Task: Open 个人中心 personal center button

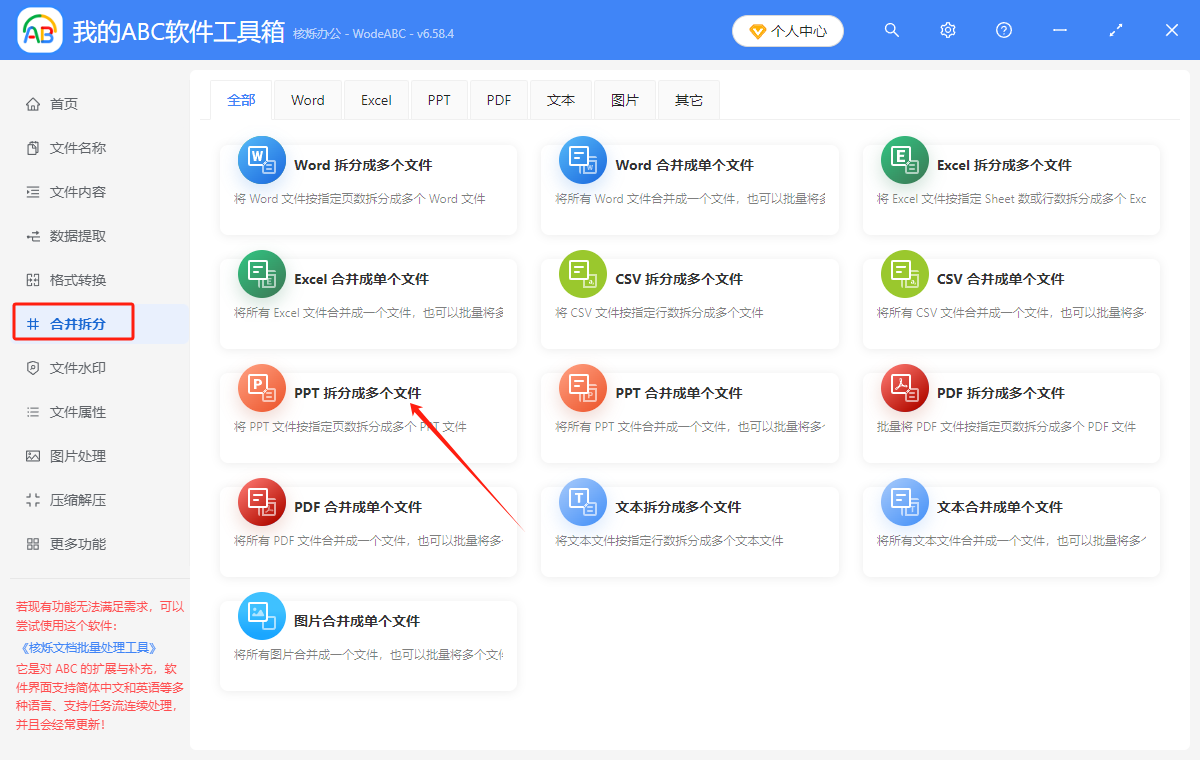Action: (x=788, y=31)
